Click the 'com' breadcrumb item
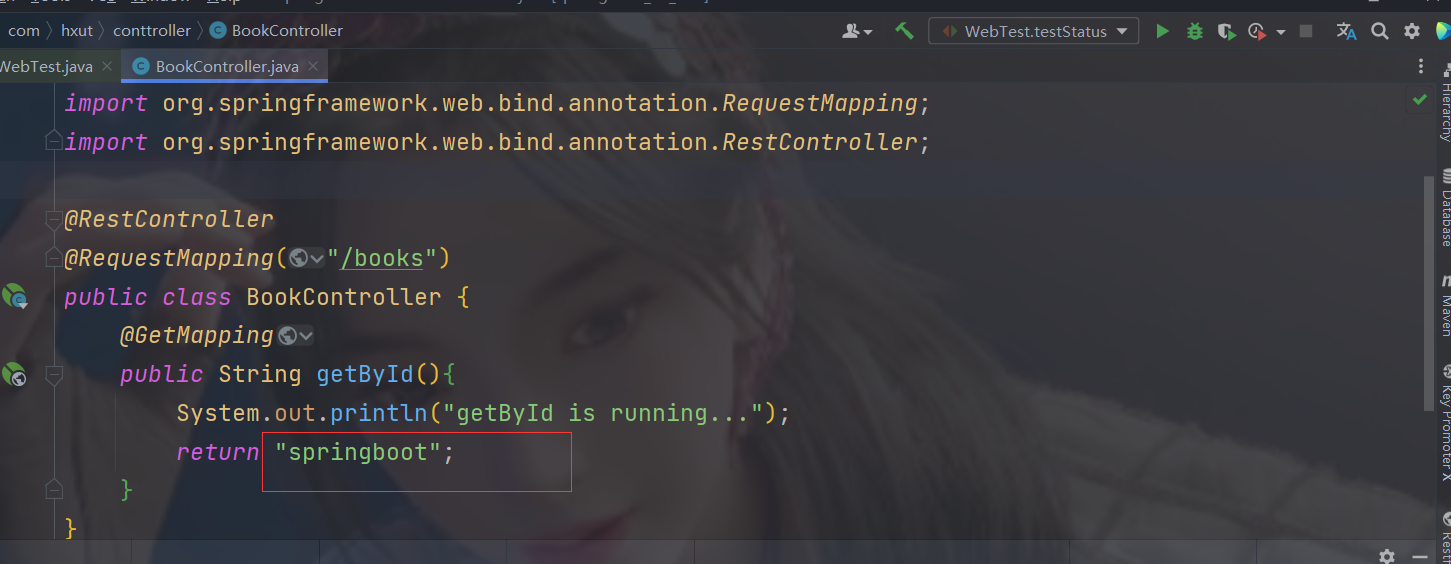1451x564 pixels. (x=24, y=31)
